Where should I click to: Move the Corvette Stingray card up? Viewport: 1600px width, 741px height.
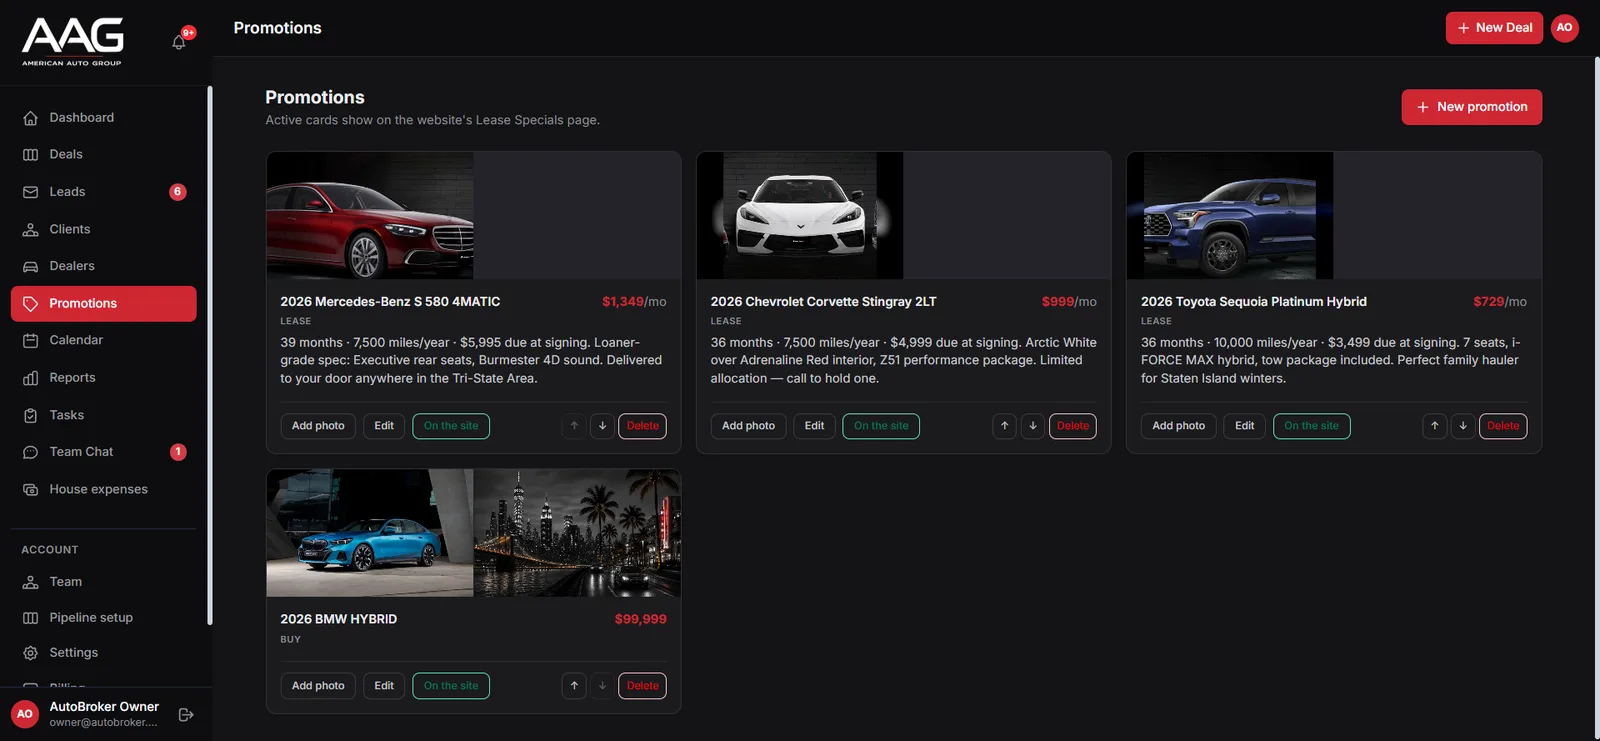pyautogui.click(x=1005, y=426)
